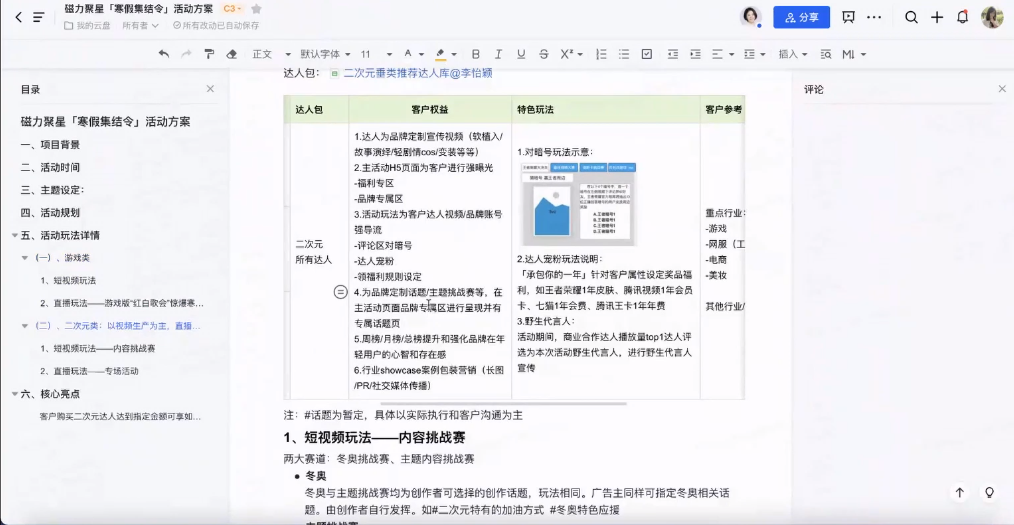
Task: Click the table's horizontal scrollbar
Action: (504, 403)
